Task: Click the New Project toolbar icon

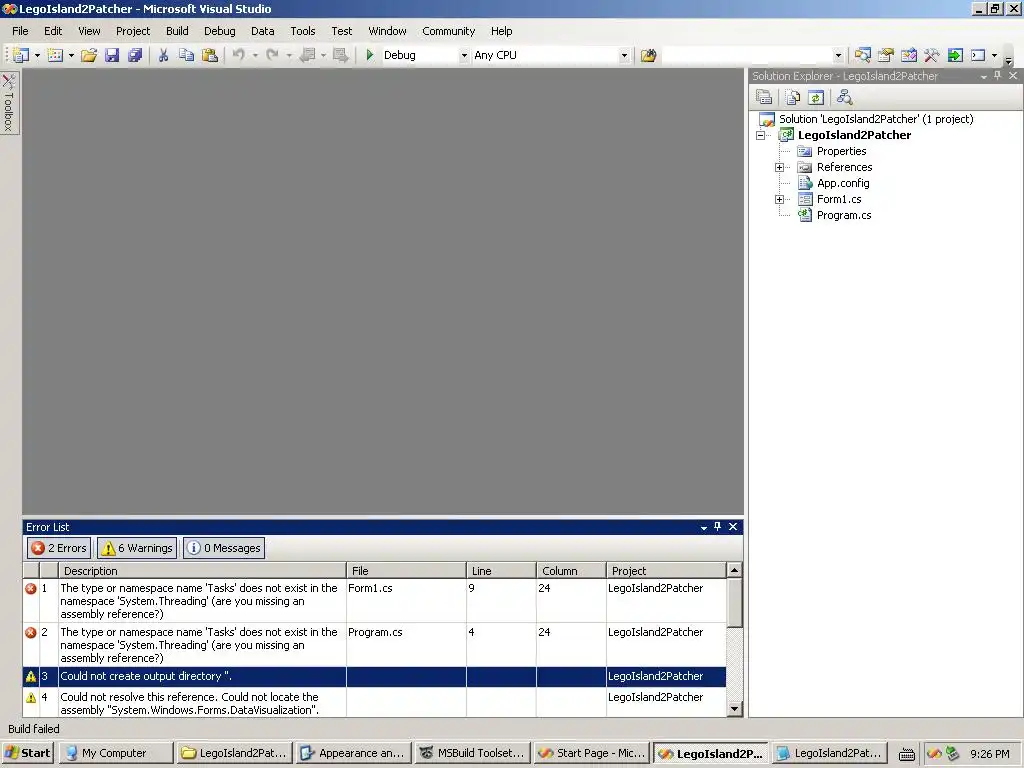Action: click(x=21, y=56)
